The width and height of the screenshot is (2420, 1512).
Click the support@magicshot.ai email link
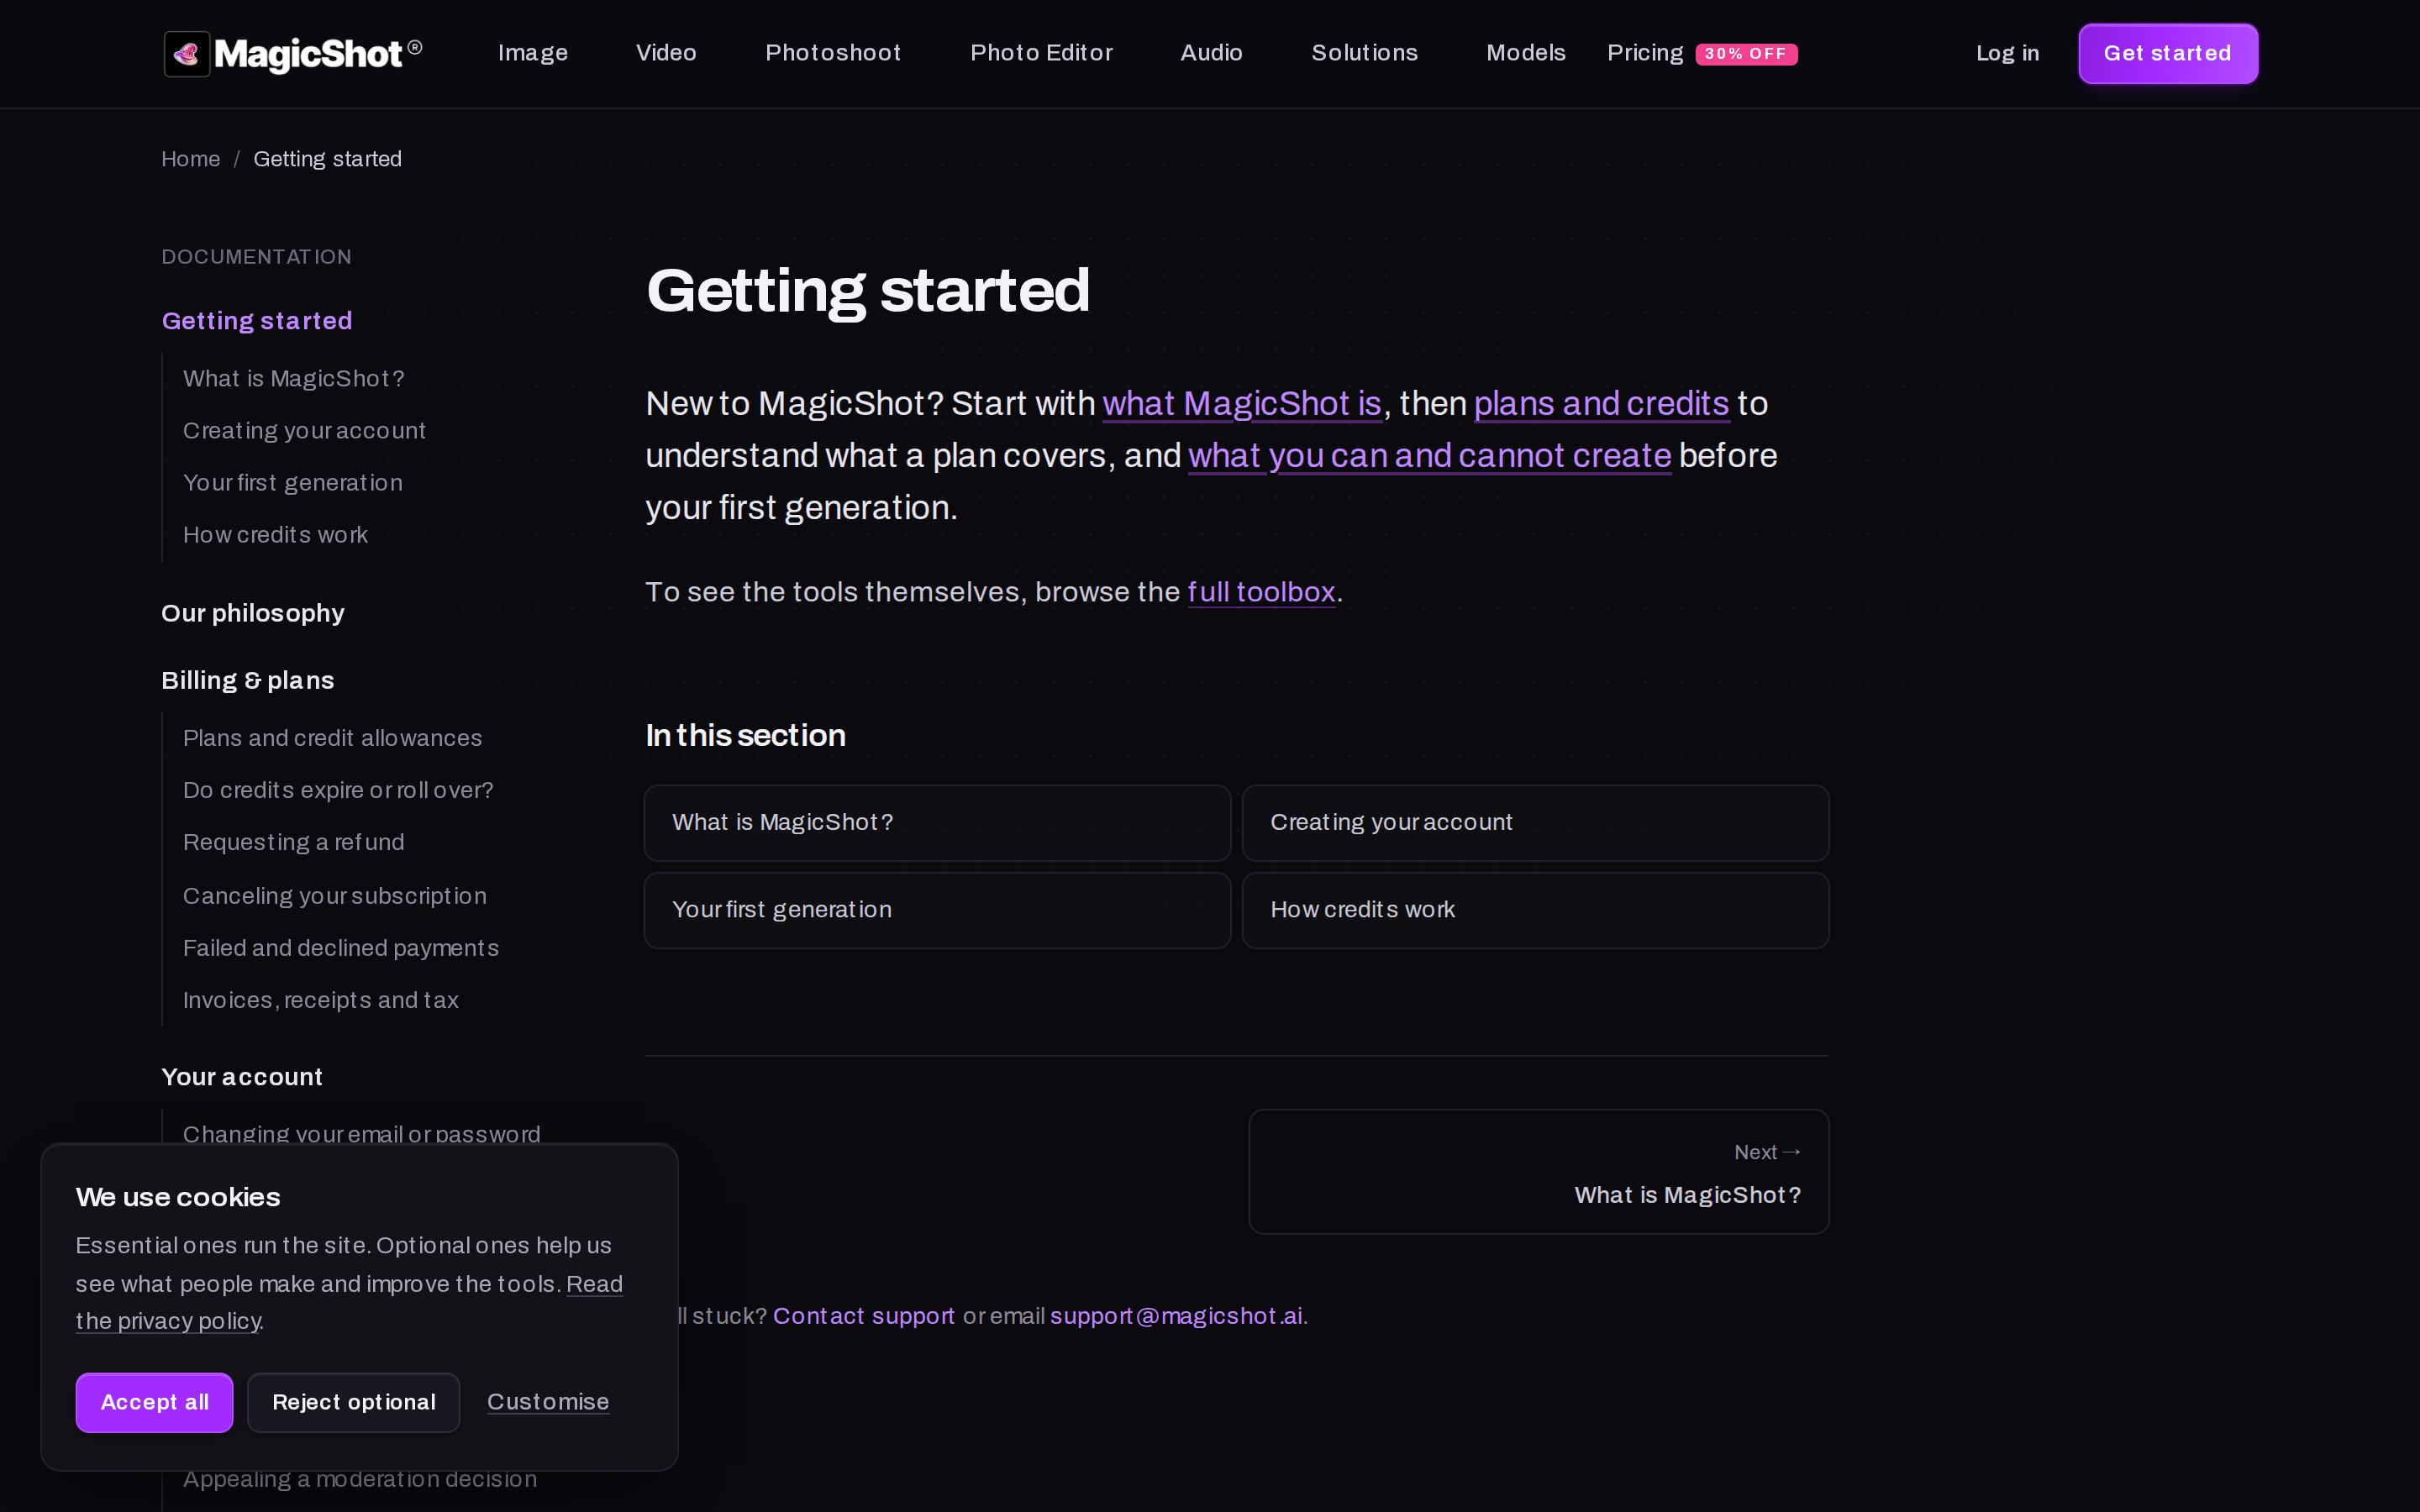[1176, 1316]
